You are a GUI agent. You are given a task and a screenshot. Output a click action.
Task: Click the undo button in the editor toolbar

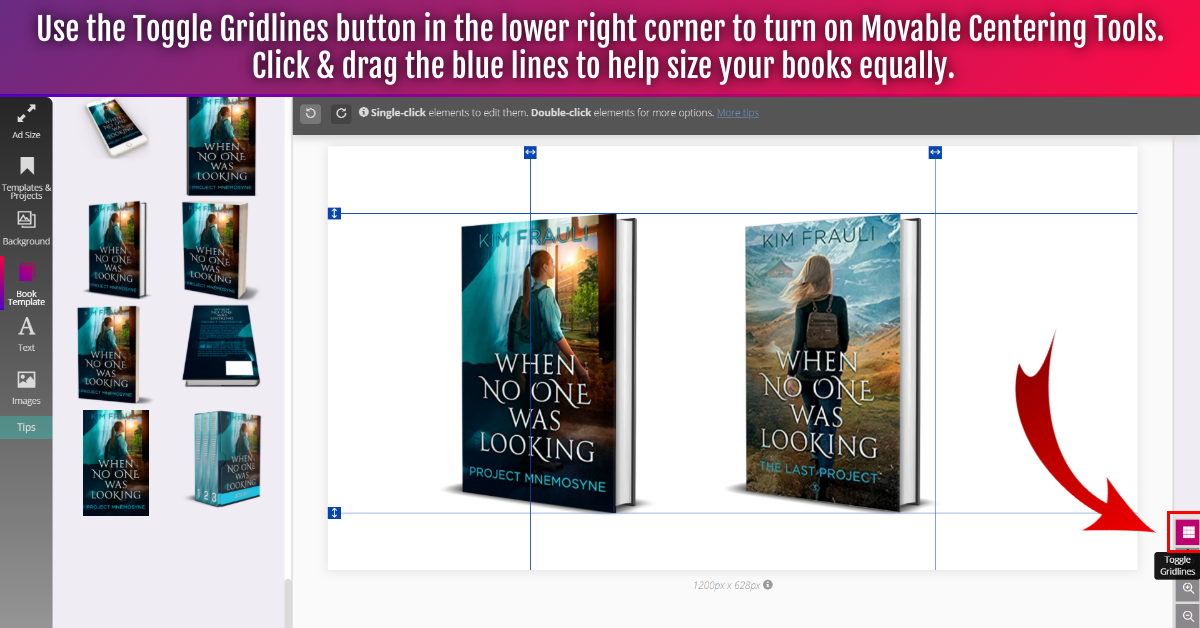click(x=311, y=113)
